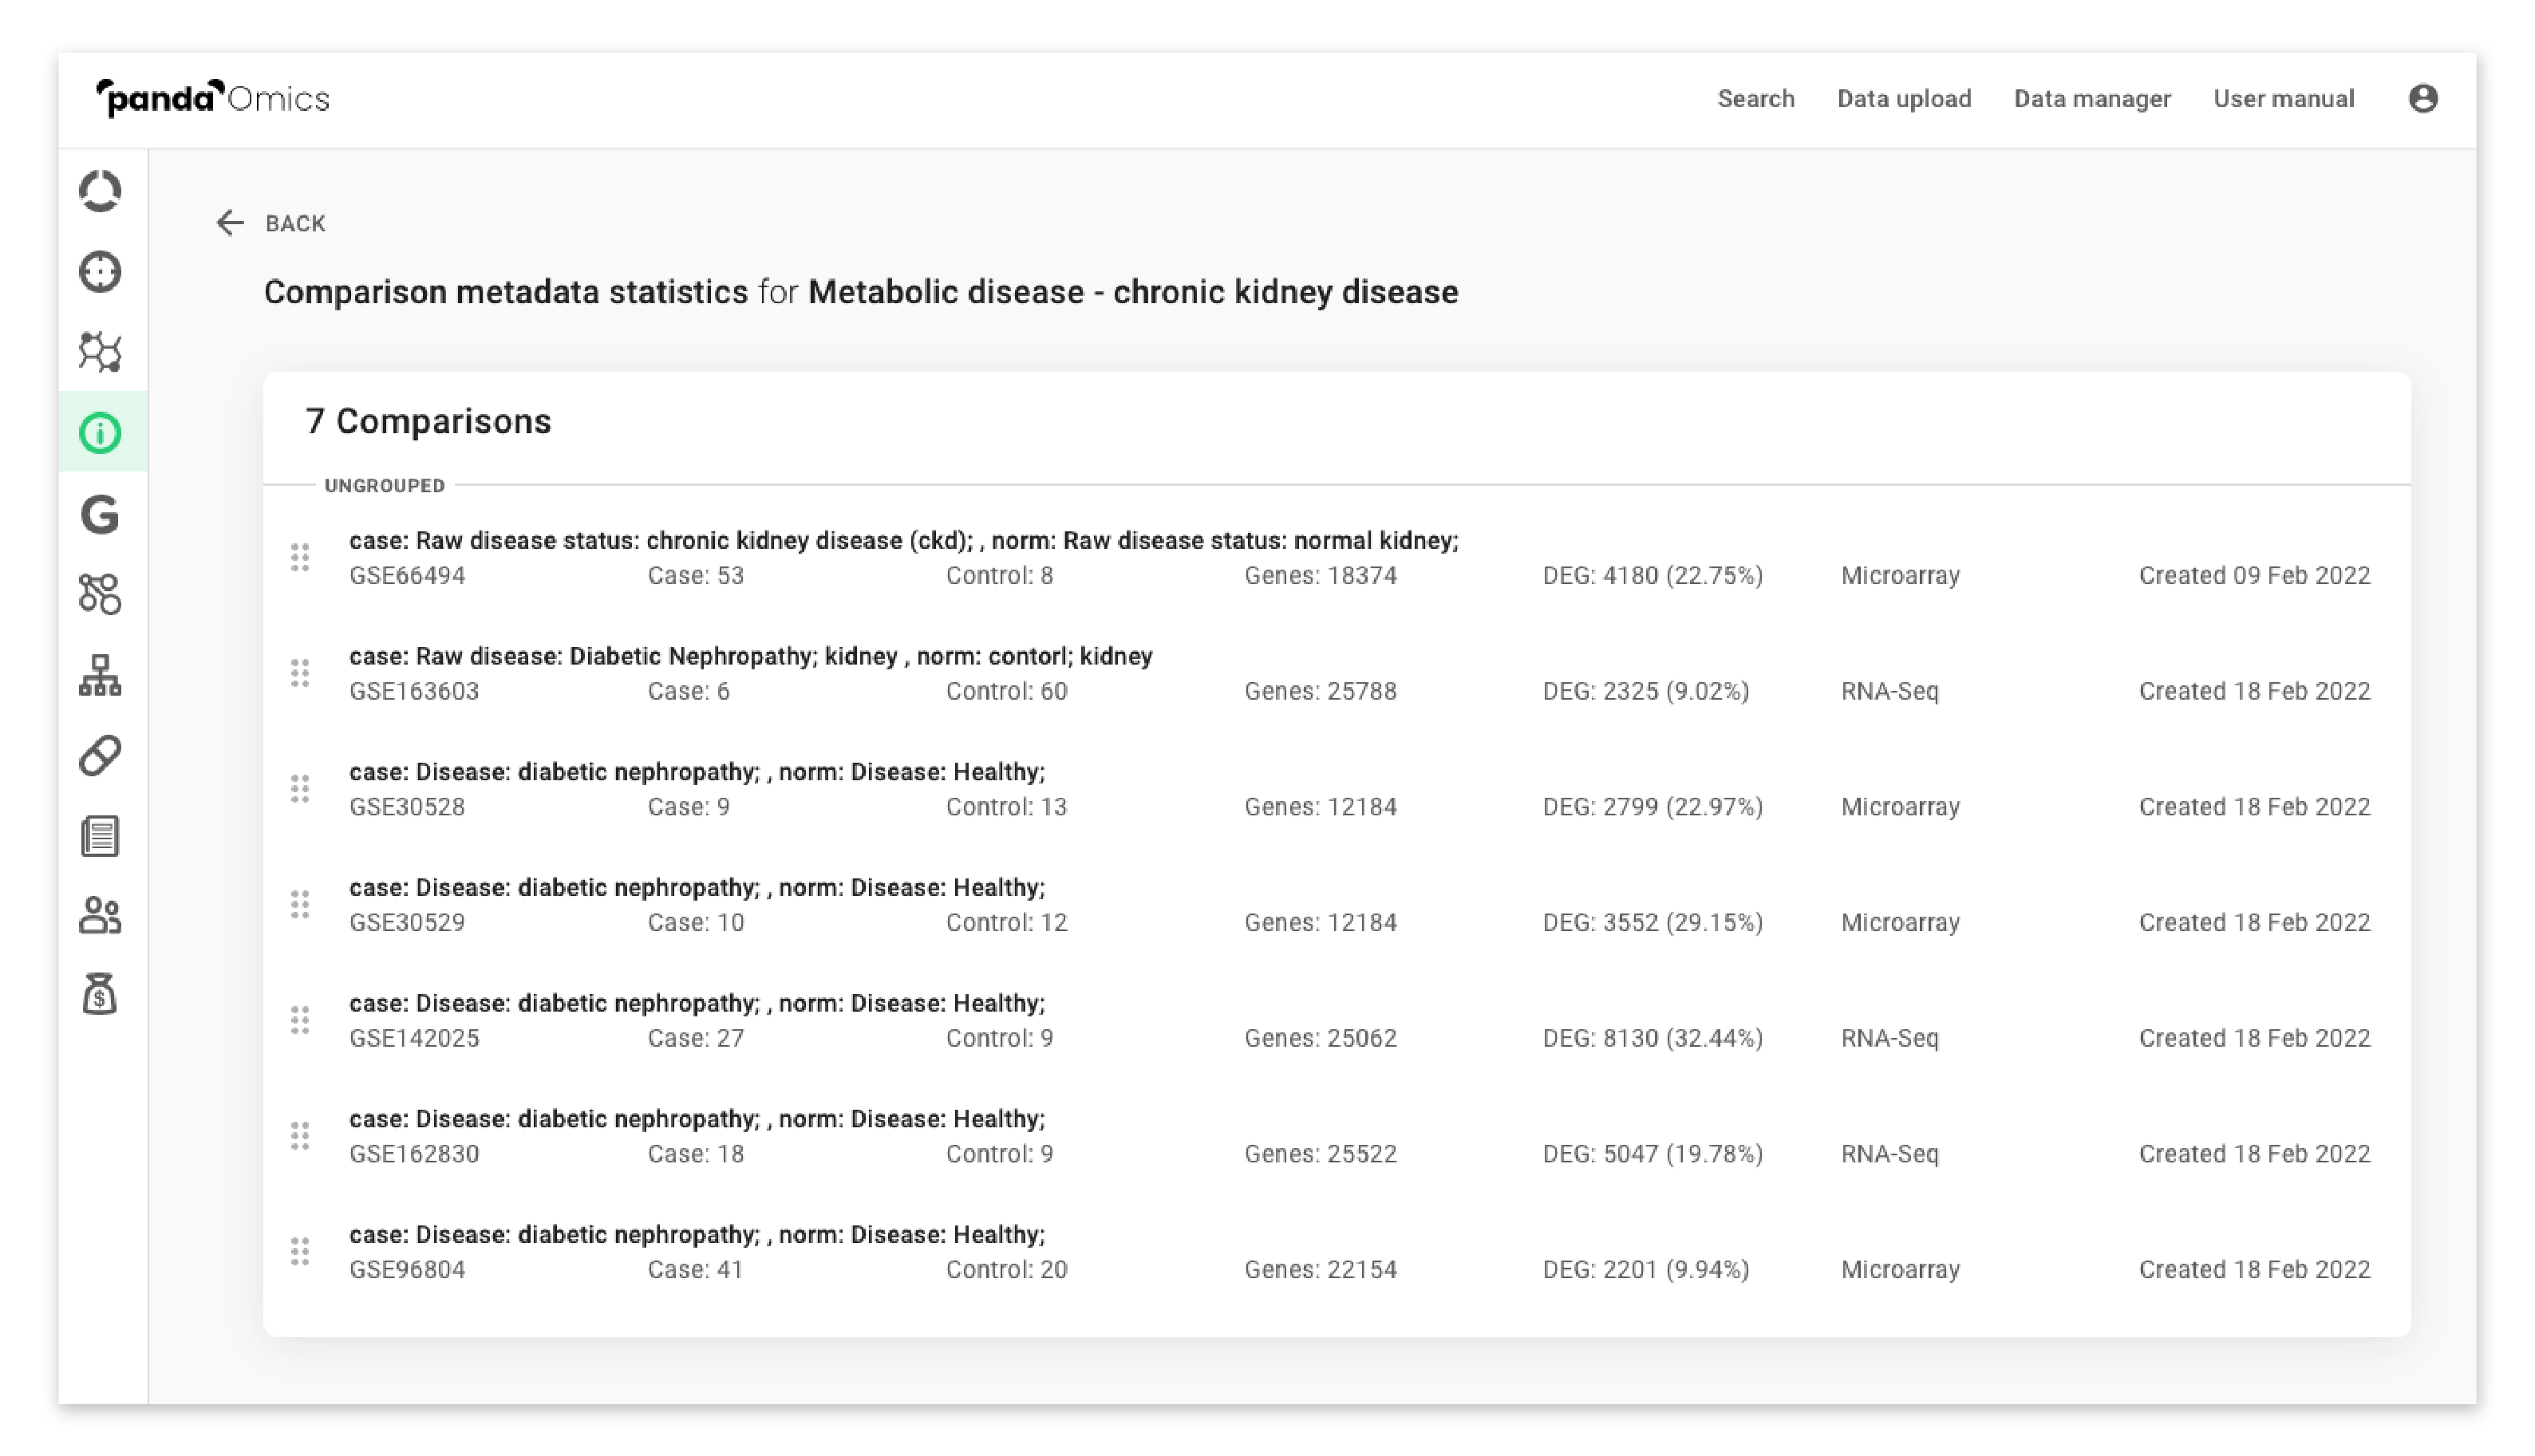Open the molecule network sidebar icon

pos(100,352)
